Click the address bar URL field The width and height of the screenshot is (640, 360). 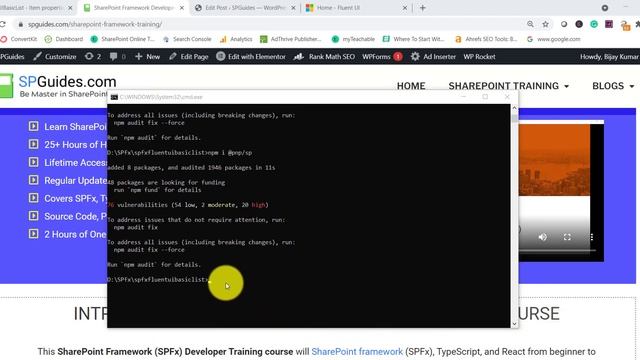[269, 24]
